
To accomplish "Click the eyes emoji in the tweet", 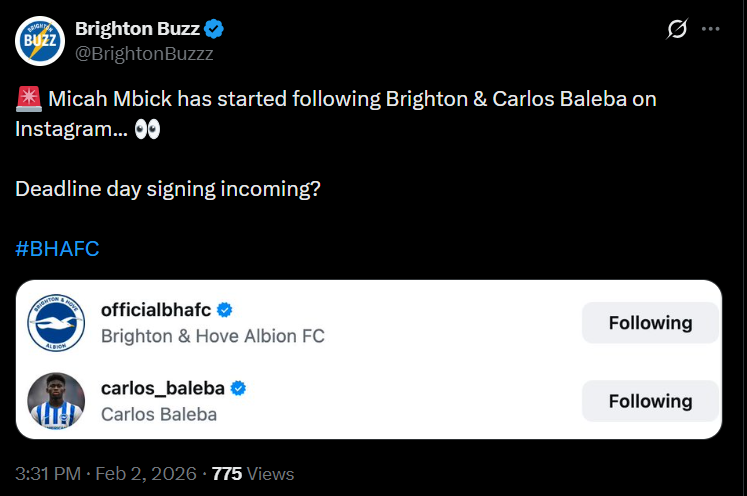I will [146, 130].
